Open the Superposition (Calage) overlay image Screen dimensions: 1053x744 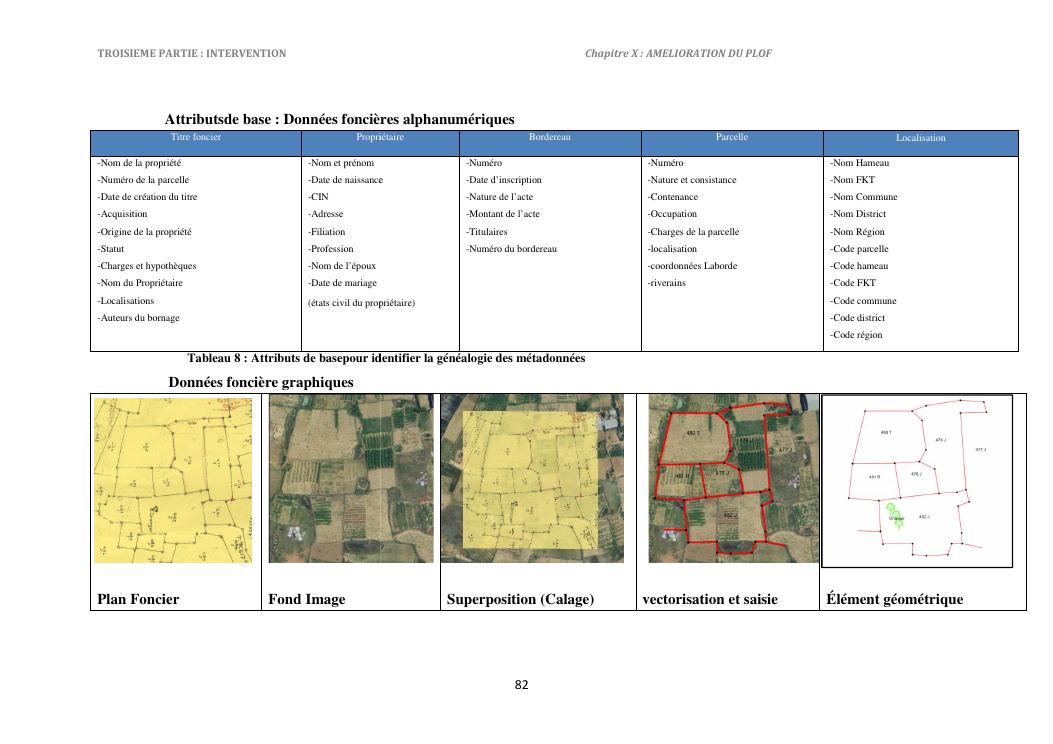(532, 479)
